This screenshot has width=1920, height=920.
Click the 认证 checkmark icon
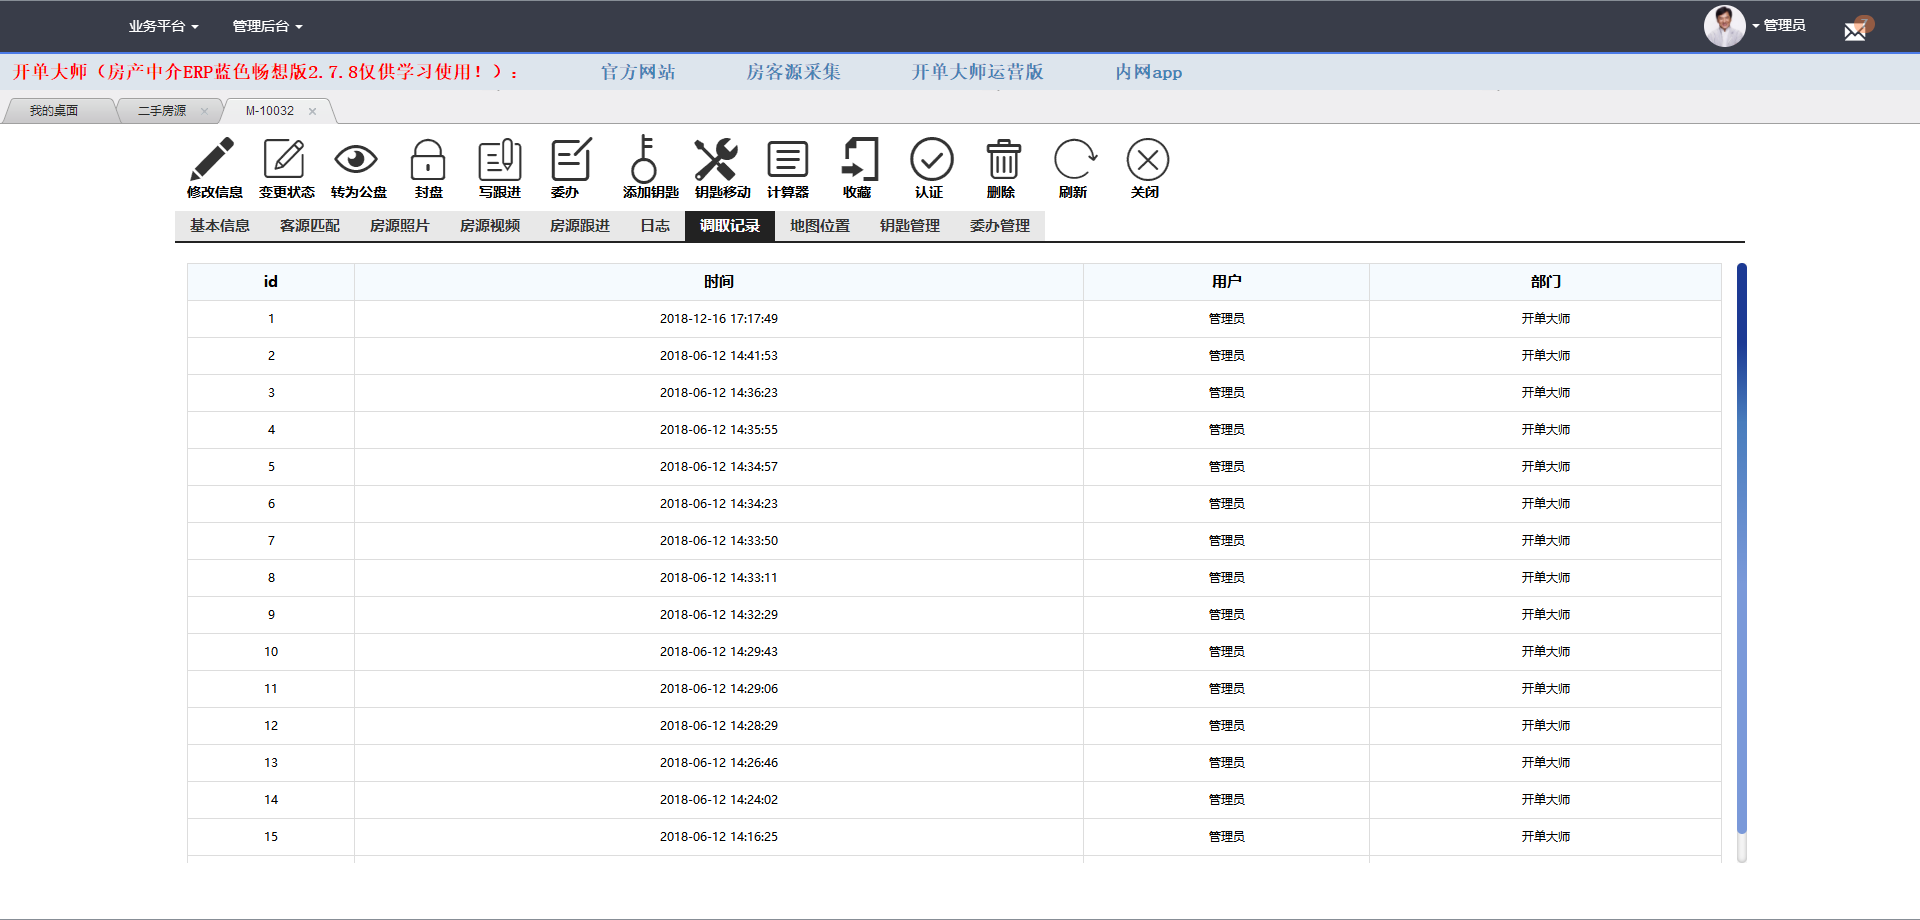(x=932, y=159)
